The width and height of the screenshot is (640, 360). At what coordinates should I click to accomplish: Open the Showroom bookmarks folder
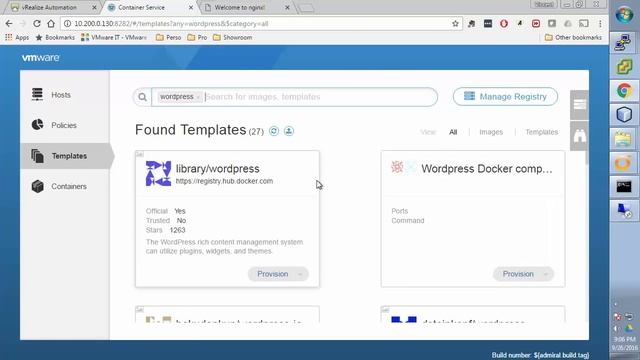click(x=233, y=38)
